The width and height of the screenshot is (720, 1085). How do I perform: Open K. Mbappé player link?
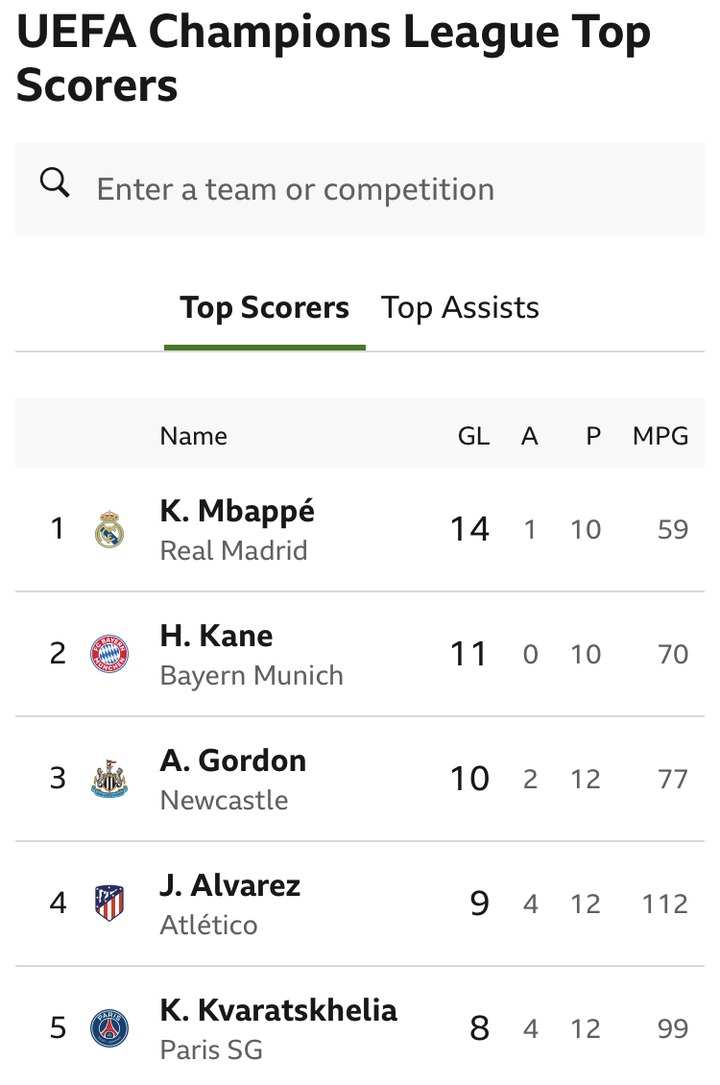pyautogui.click(x=237, y=511)
